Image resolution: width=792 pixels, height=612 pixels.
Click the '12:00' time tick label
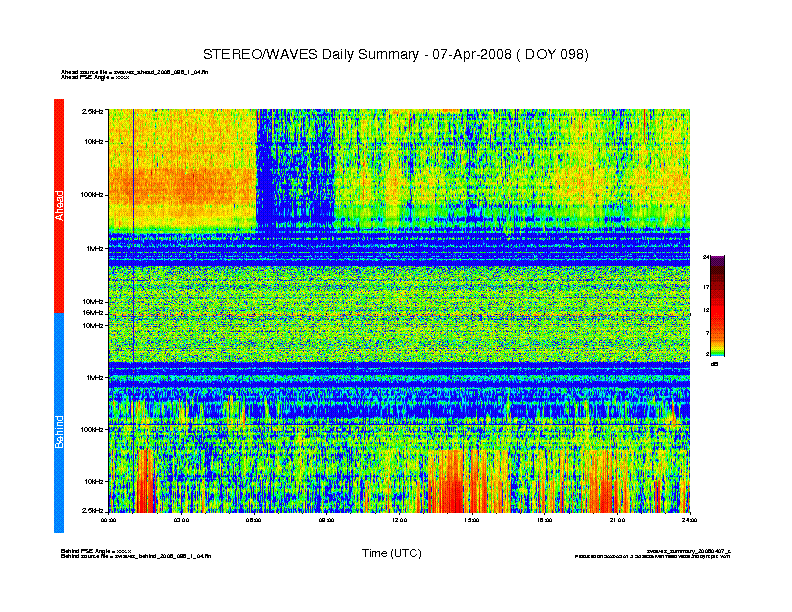tap(399, 520)
